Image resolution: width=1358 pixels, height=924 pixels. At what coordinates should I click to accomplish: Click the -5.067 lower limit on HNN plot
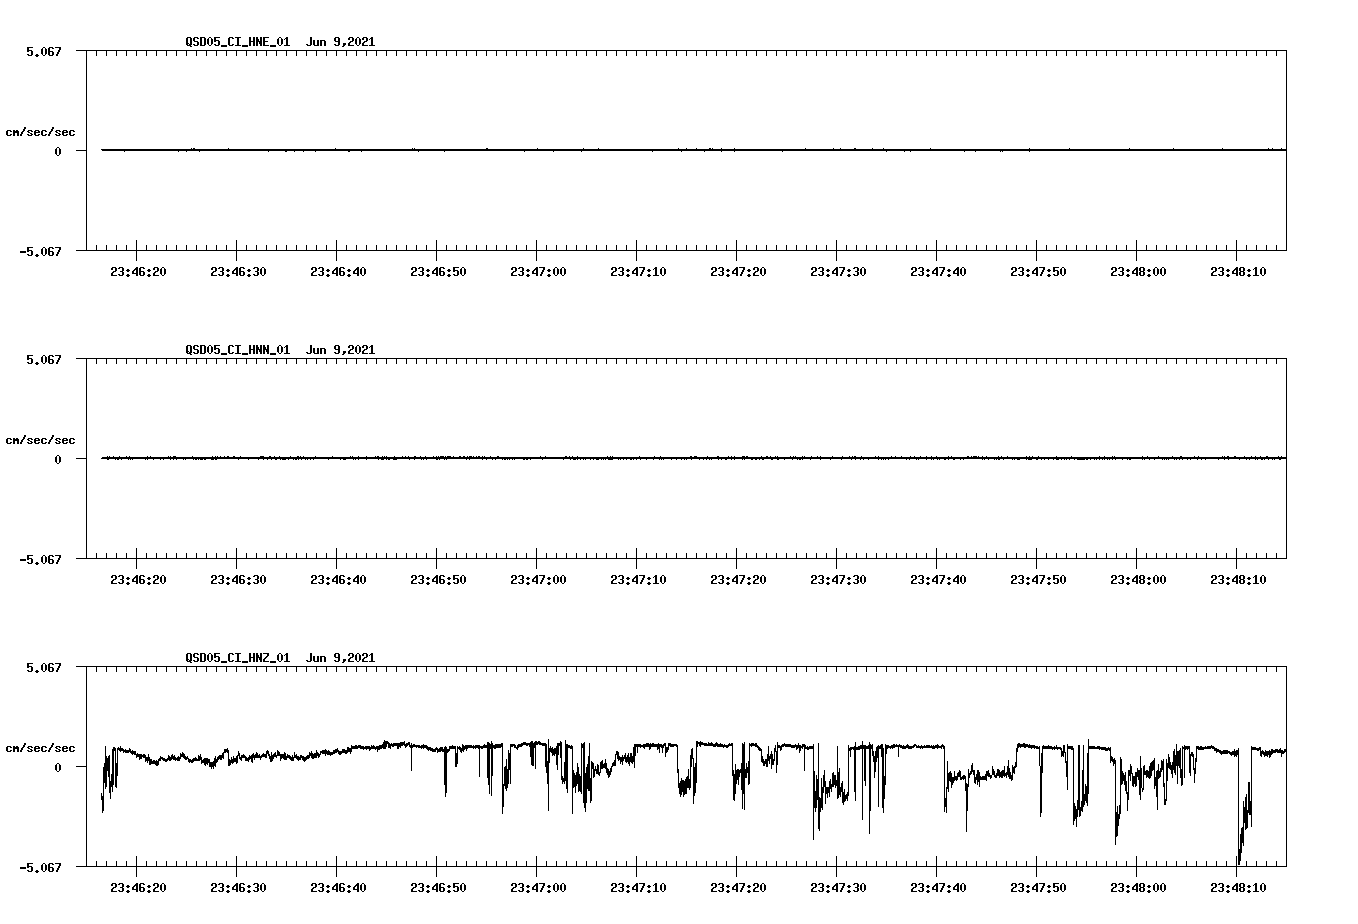tap(40, 559)
